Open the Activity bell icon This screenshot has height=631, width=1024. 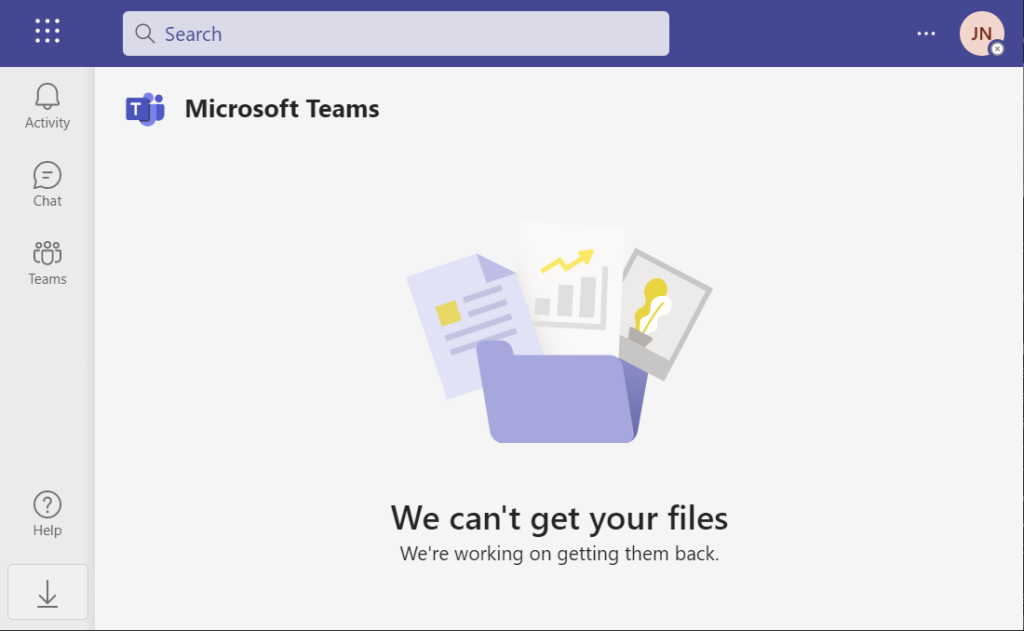coord(47,96)
